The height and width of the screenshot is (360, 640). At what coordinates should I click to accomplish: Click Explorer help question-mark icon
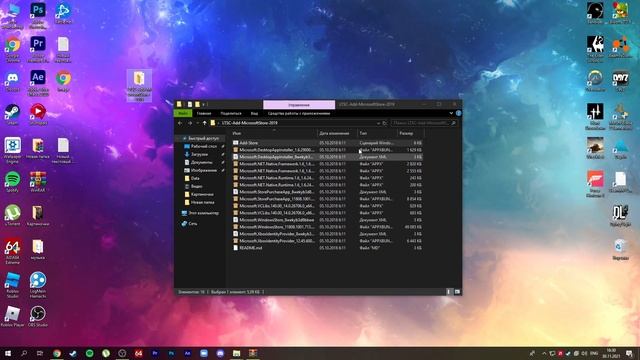pyautogui.click(x=458, y=113)
